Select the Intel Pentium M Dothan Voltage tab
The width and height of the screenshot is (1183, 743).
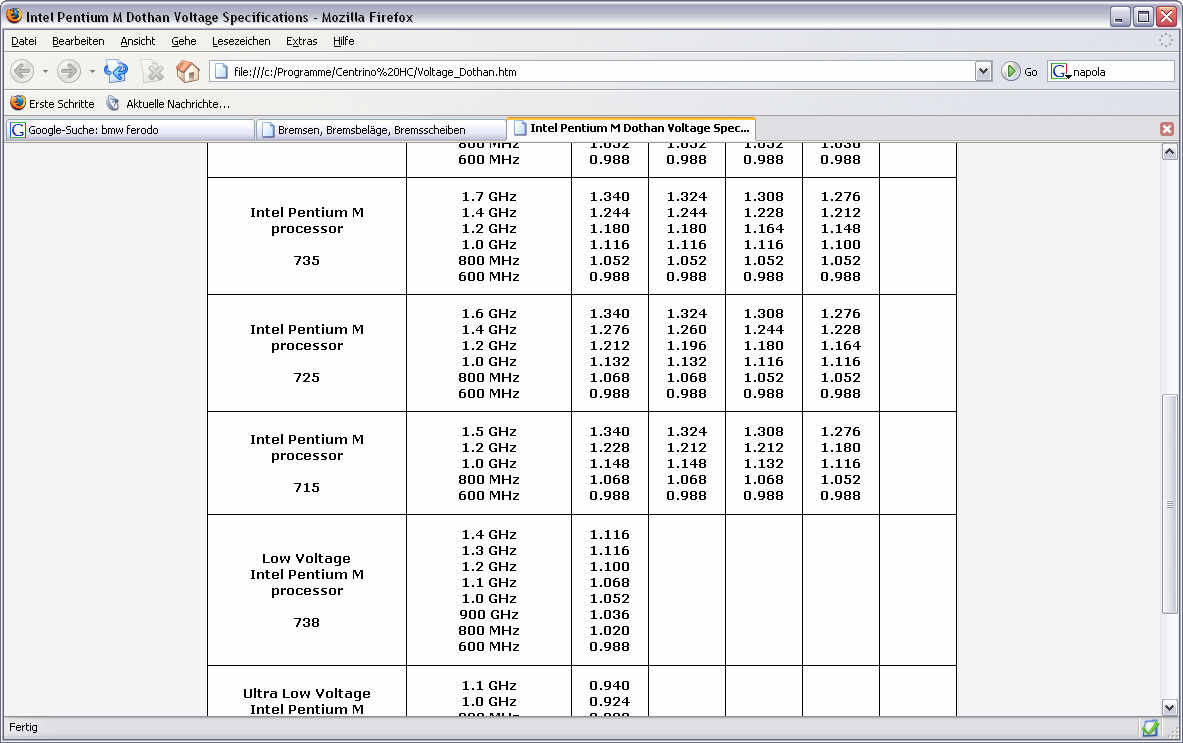(631, 128)
